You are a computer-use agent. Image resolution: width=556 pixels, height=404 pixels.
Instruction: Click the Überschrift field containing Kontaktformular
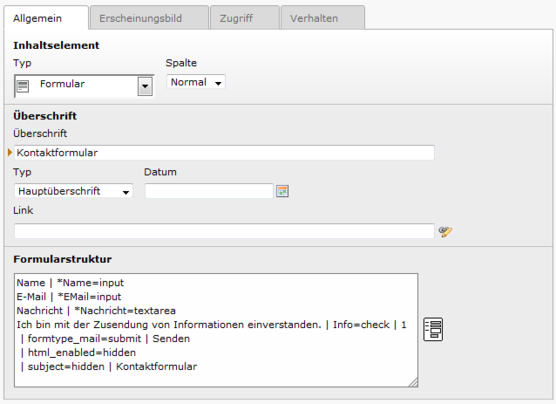click(x=224, y=153)
